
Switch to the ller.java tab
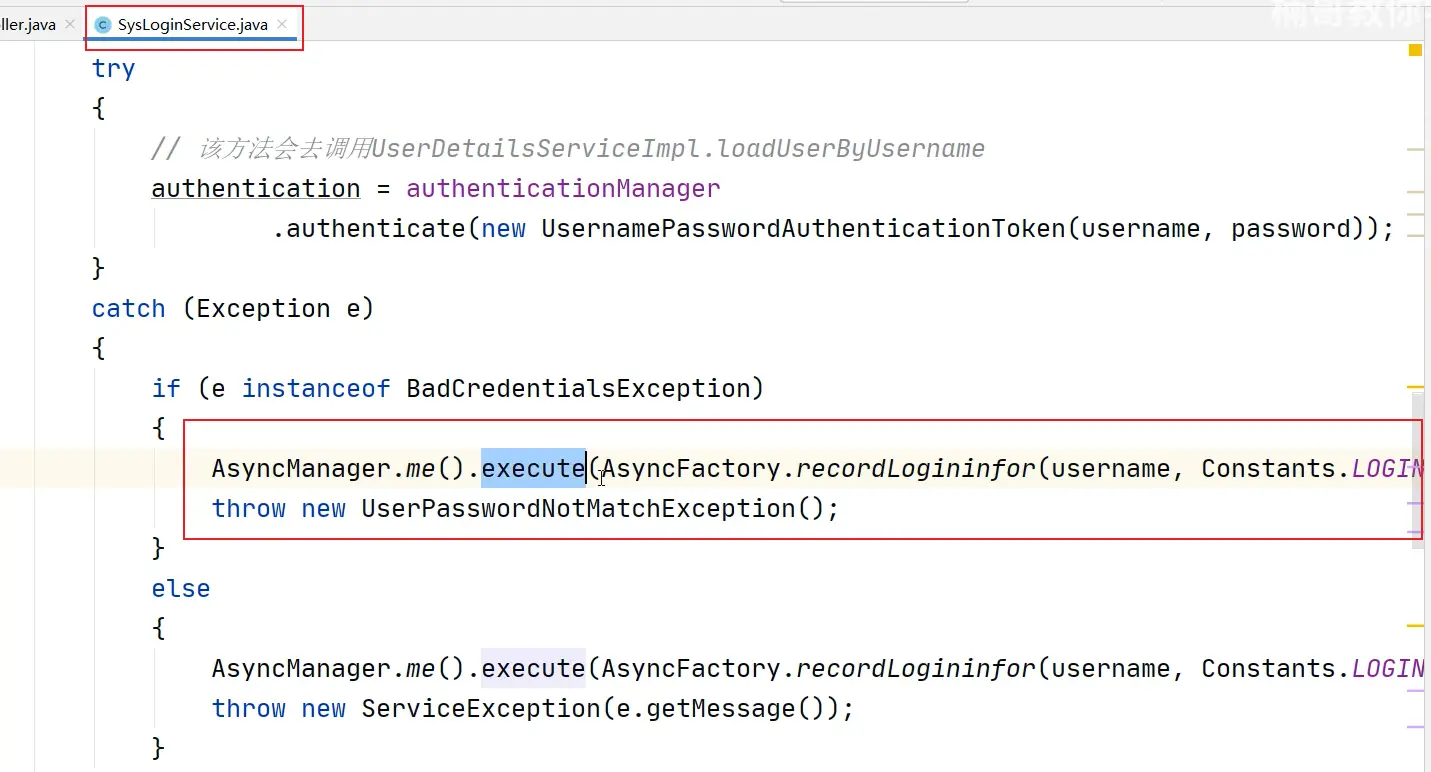(28, 25)
